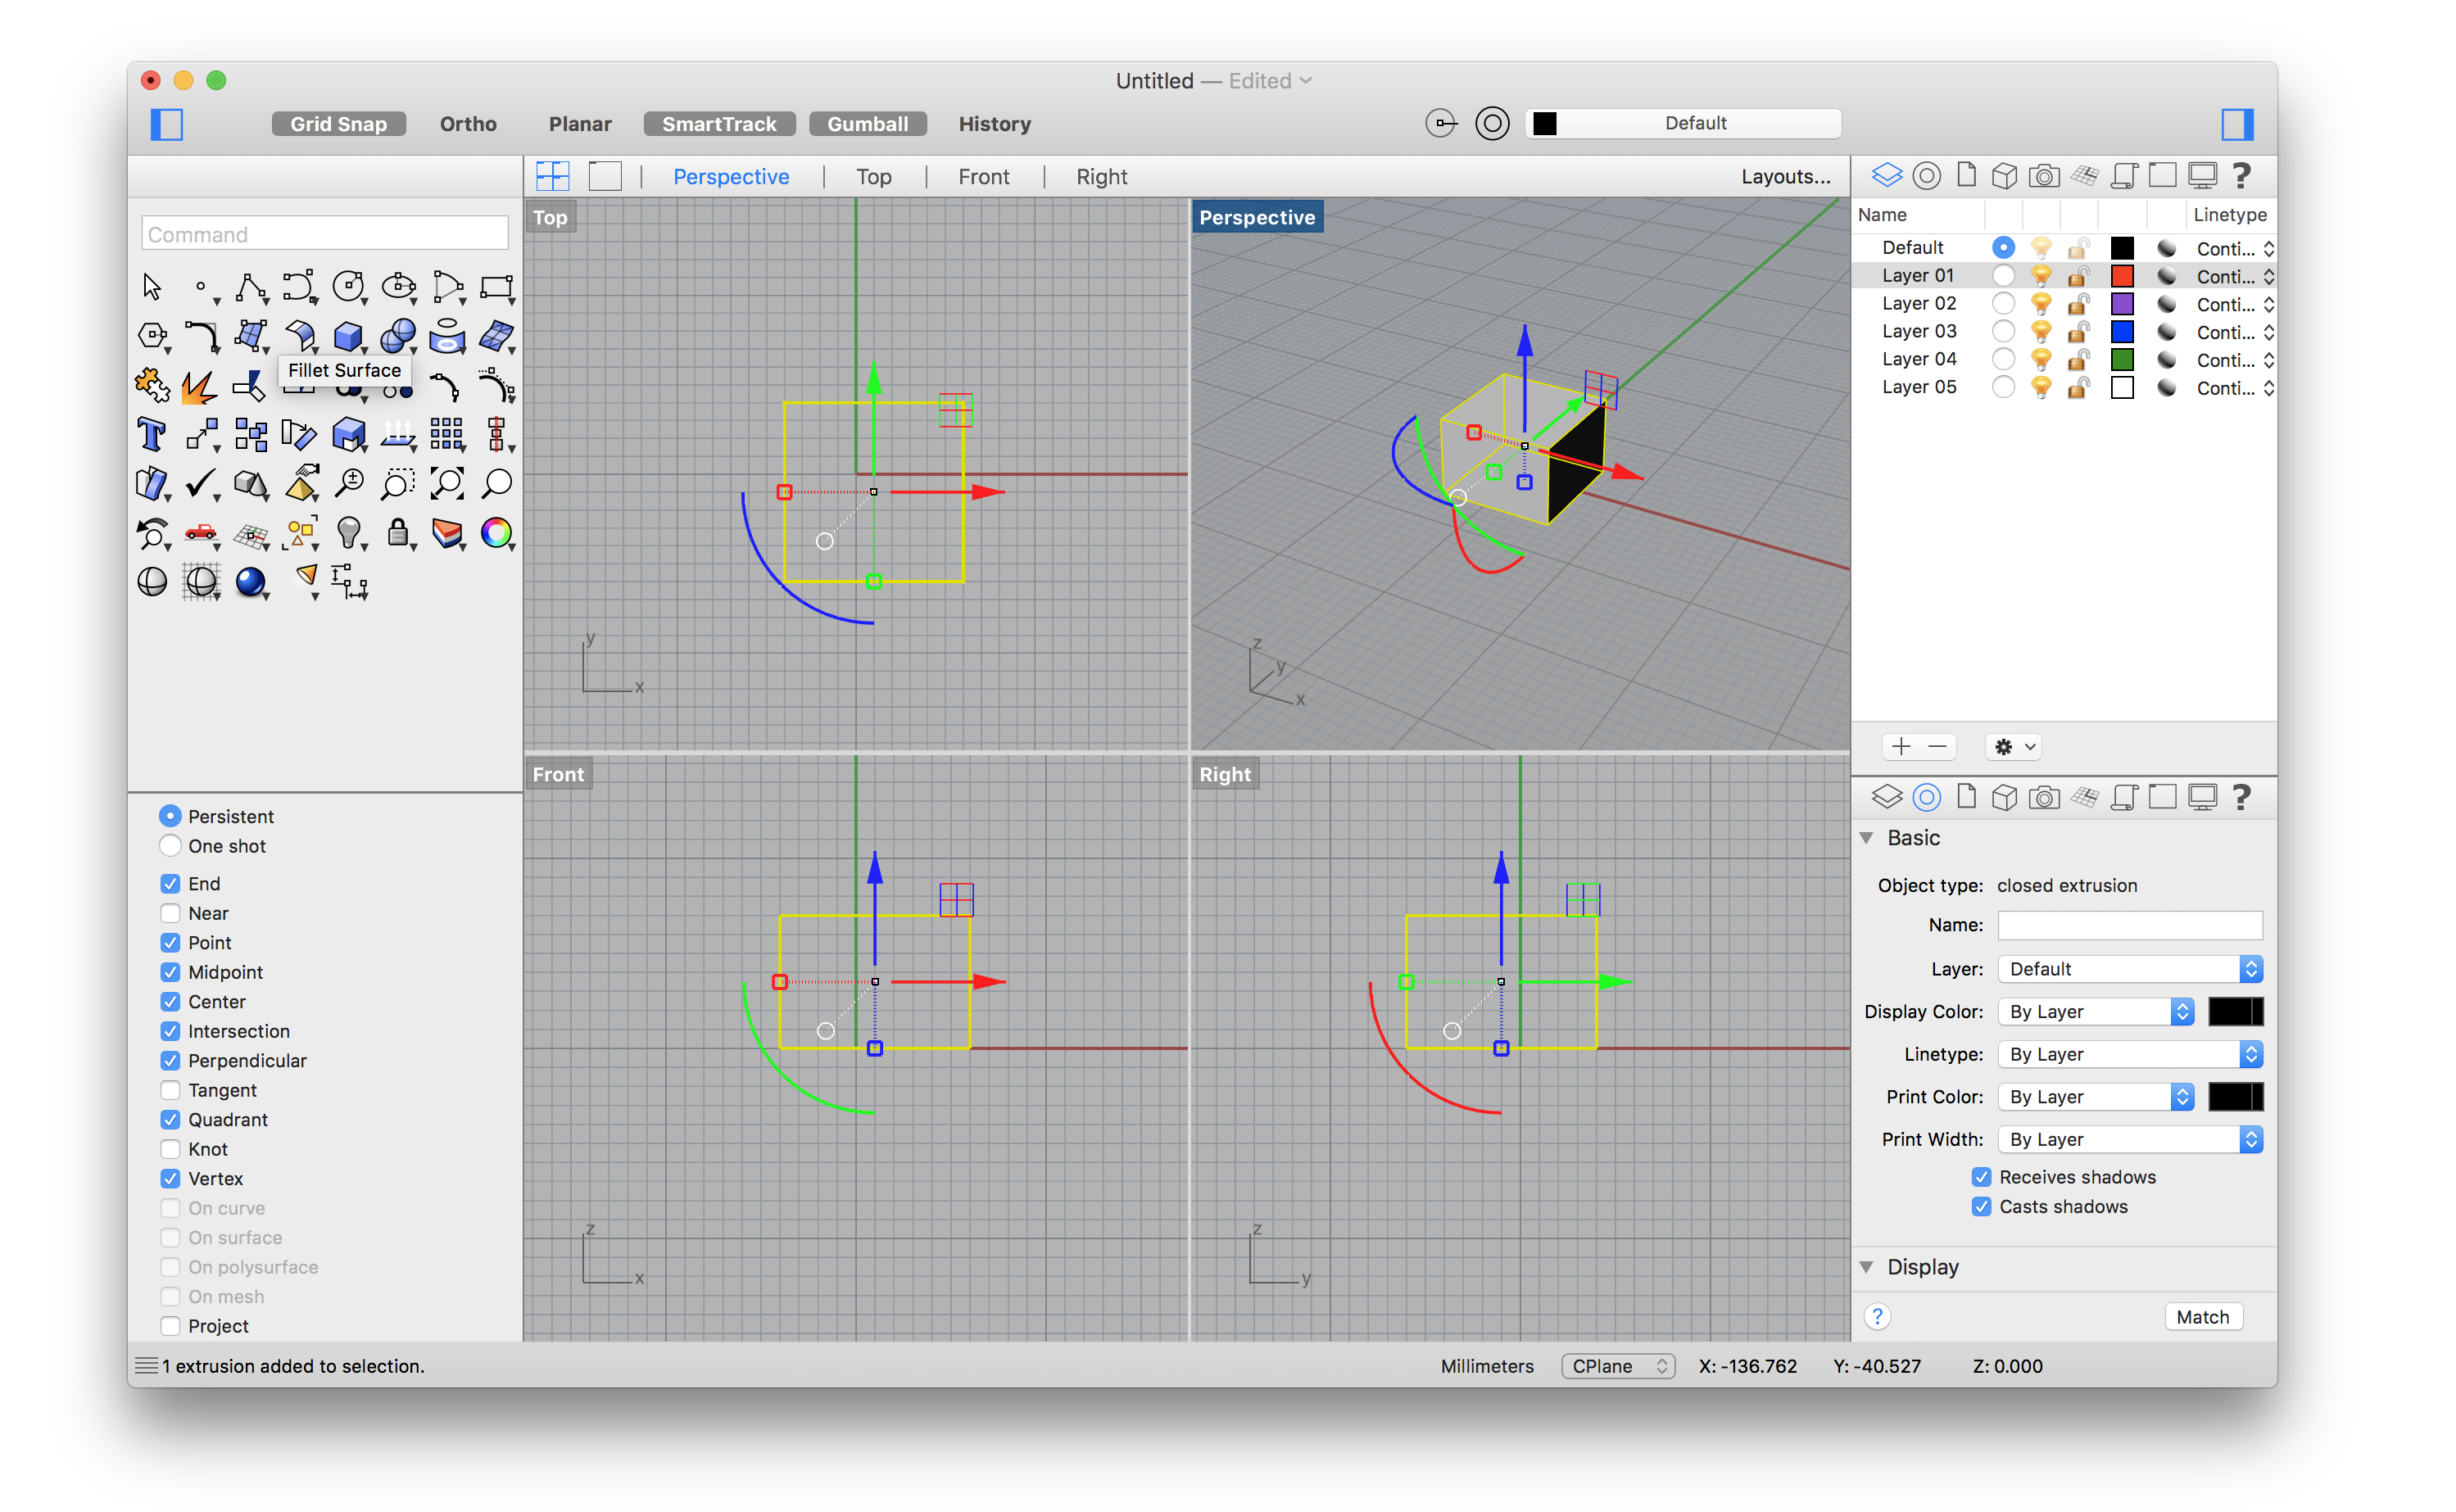Switch to the Top viewport tab

[x=873, y=176]
